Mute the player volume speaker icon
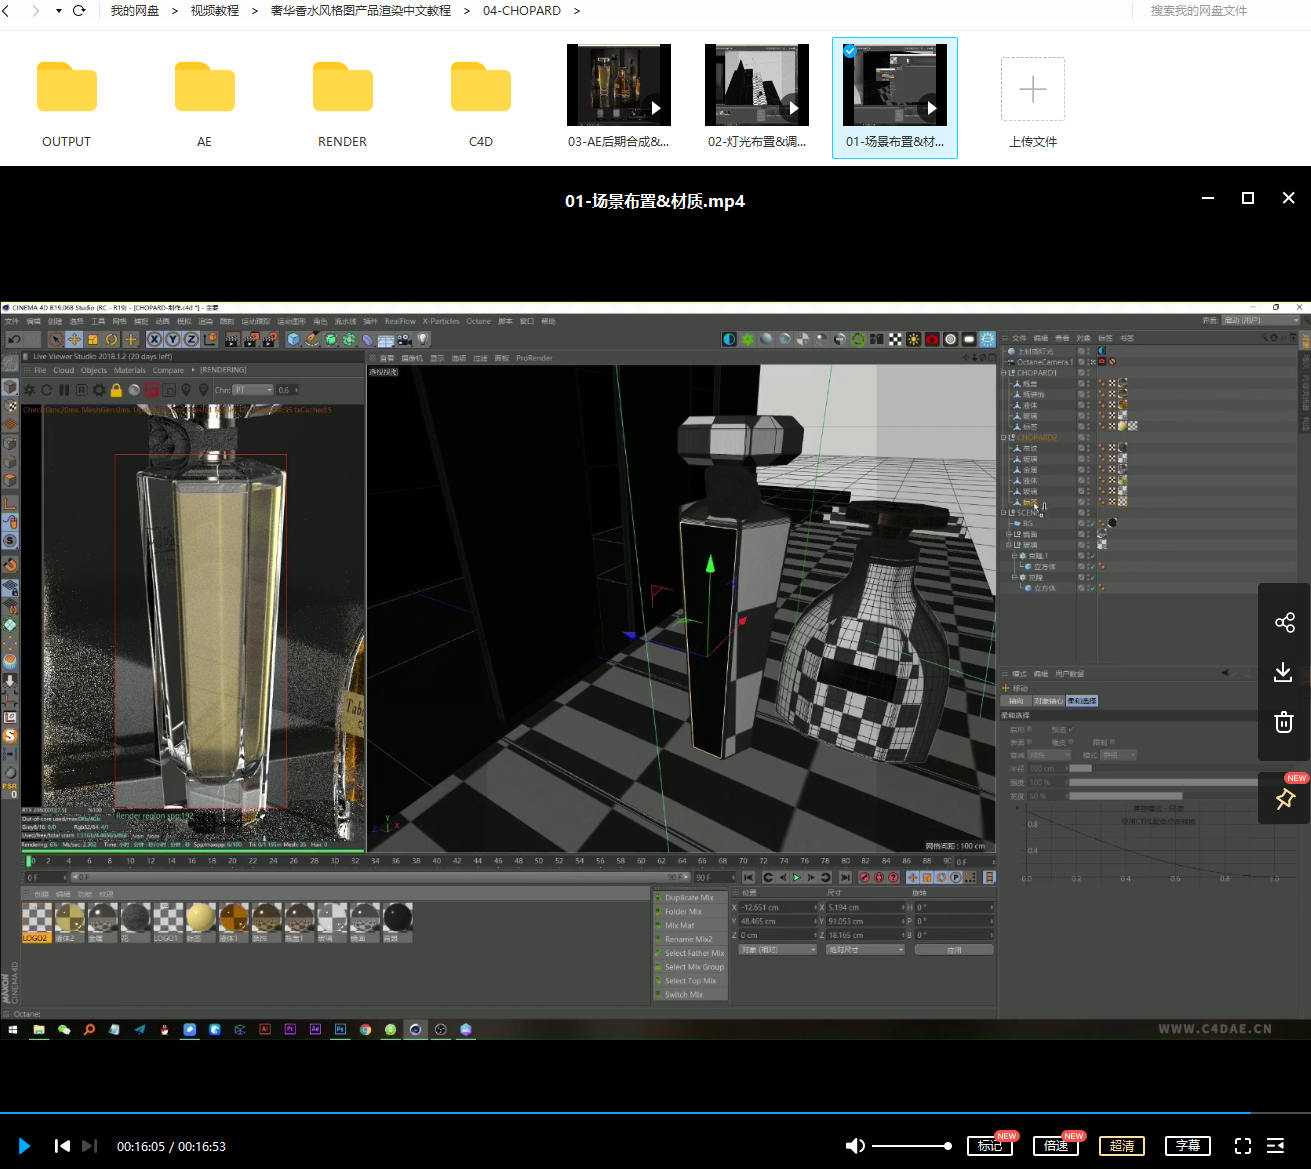This screenshot has height=1169, width=1311. tap(855, 1146)
